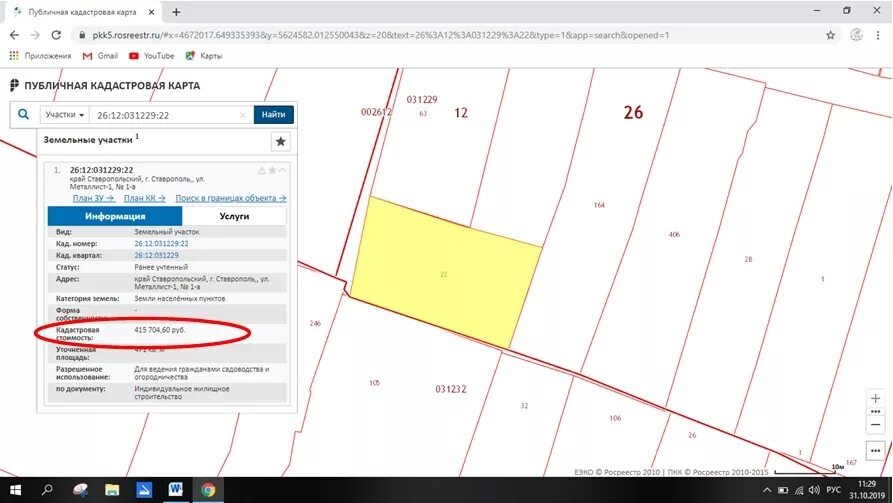Select parcel 32 on the map

[524, 406]
